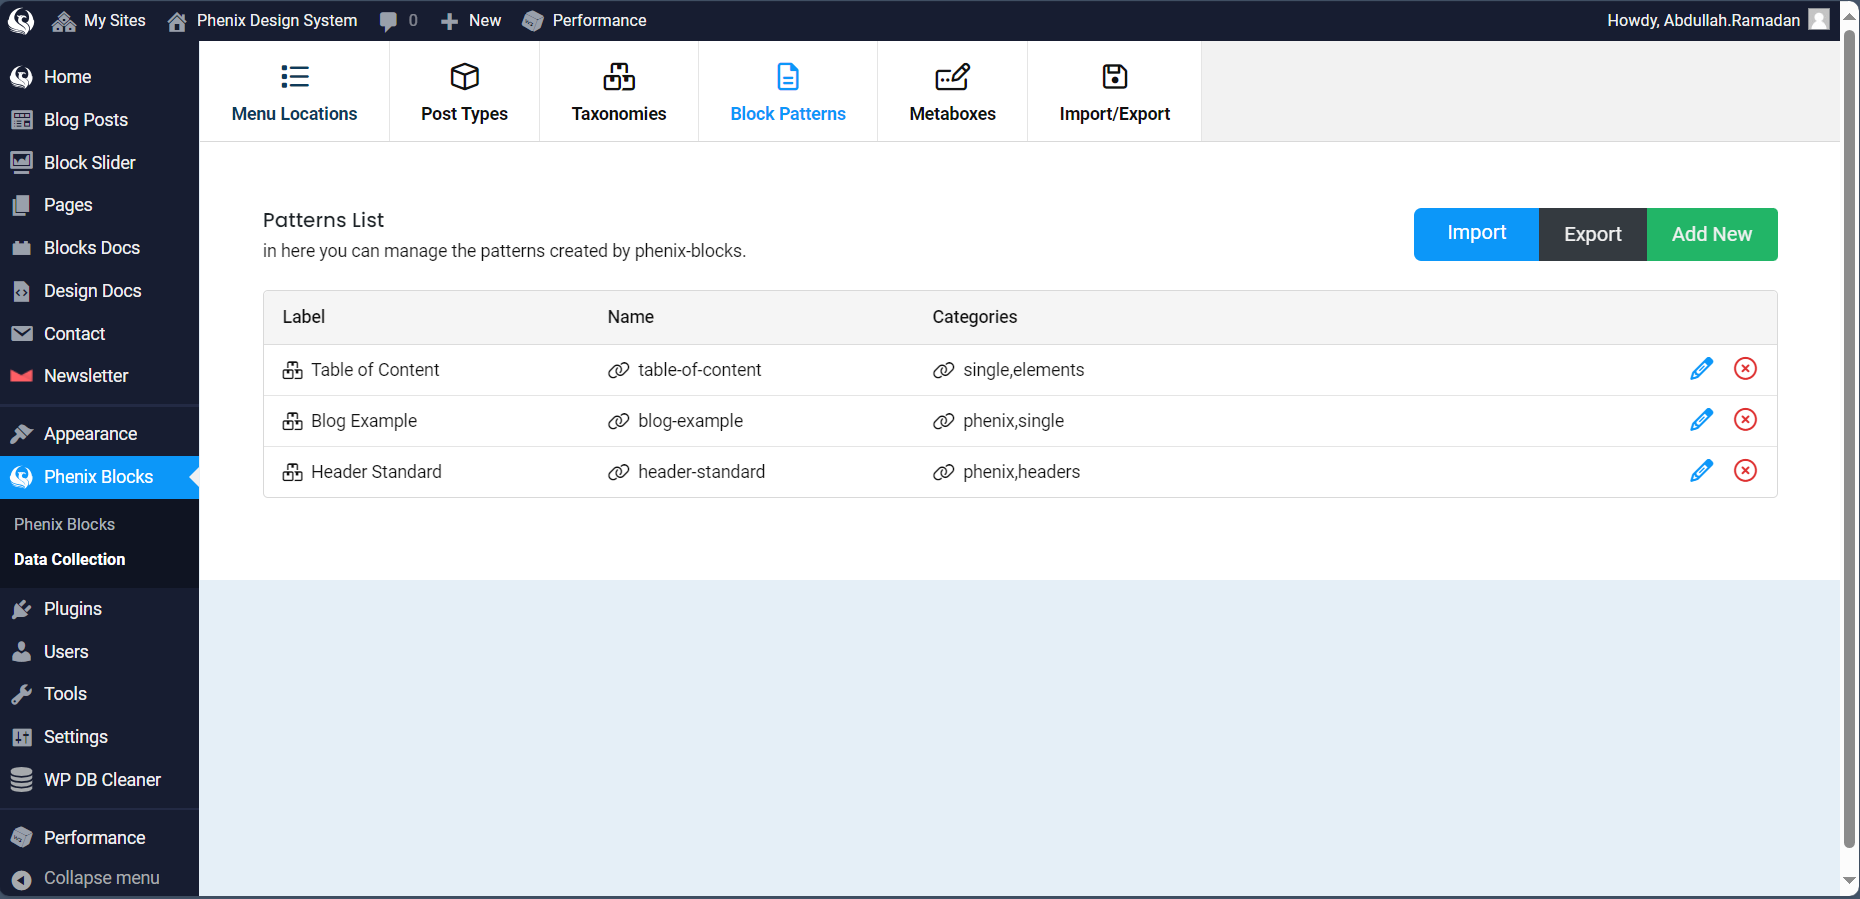Click the Users person icon
The height and width of the screenshot is (899, 1860).
coord(21,652)
